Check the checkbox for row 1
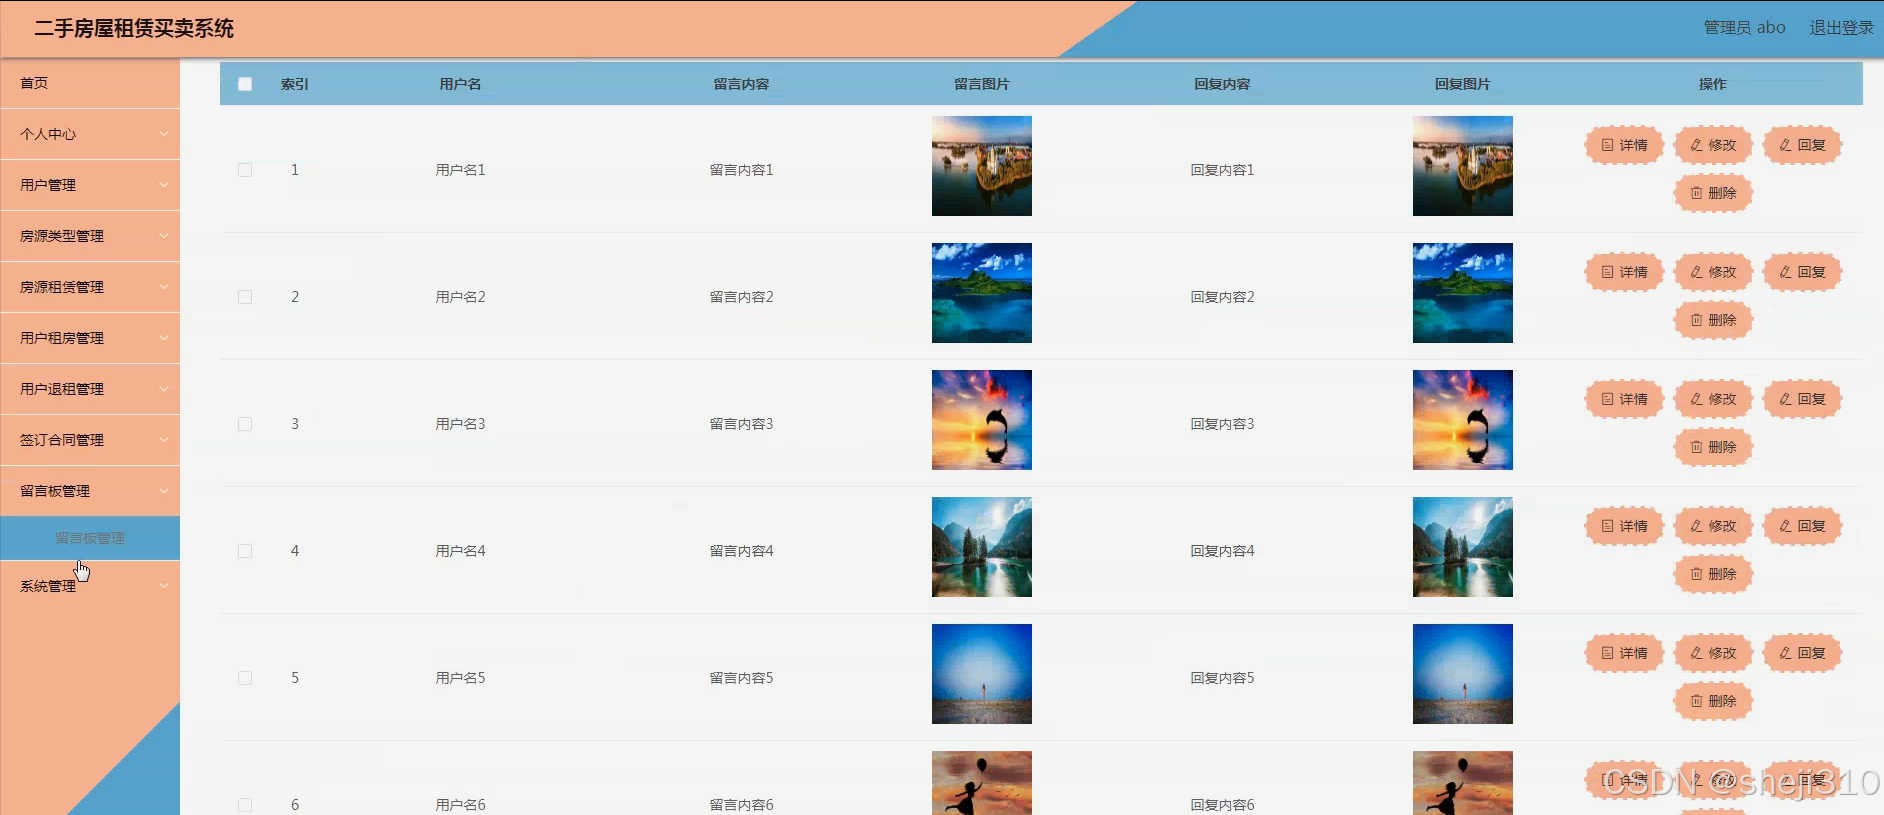This screenshot has height=815, width=1884. pos(245,170)
